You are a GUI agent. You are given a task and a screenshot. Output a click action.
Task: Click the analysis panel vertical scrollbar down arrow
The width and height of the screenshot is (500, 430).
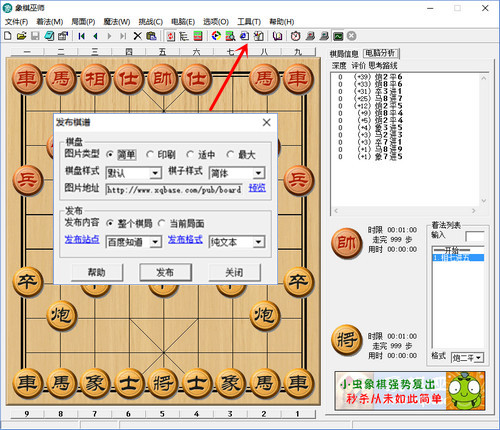click(484, 201)
